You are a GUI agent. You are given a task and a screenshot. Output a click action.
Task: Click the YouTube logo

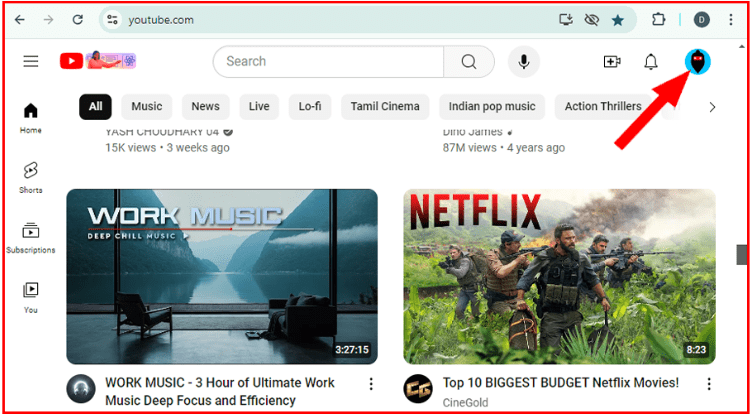[71, 61]
